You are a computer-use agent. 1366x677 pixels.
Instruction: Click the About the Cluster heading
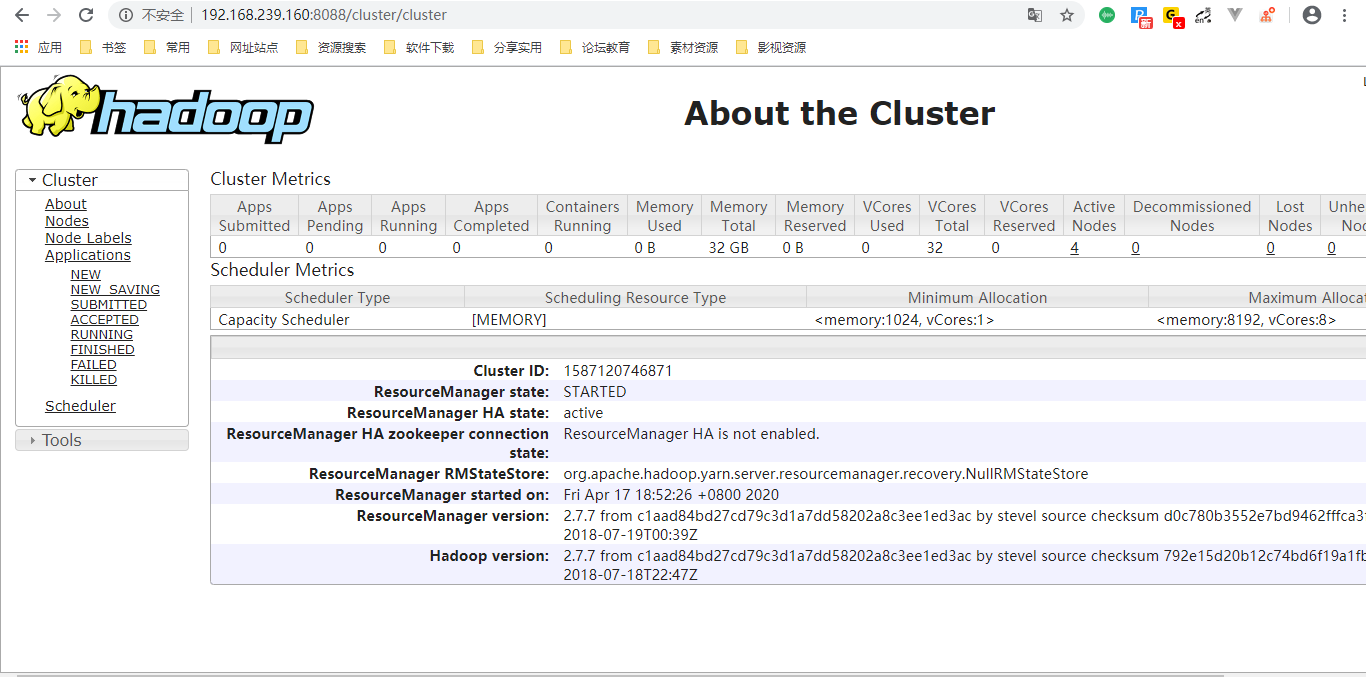[839, 113]
